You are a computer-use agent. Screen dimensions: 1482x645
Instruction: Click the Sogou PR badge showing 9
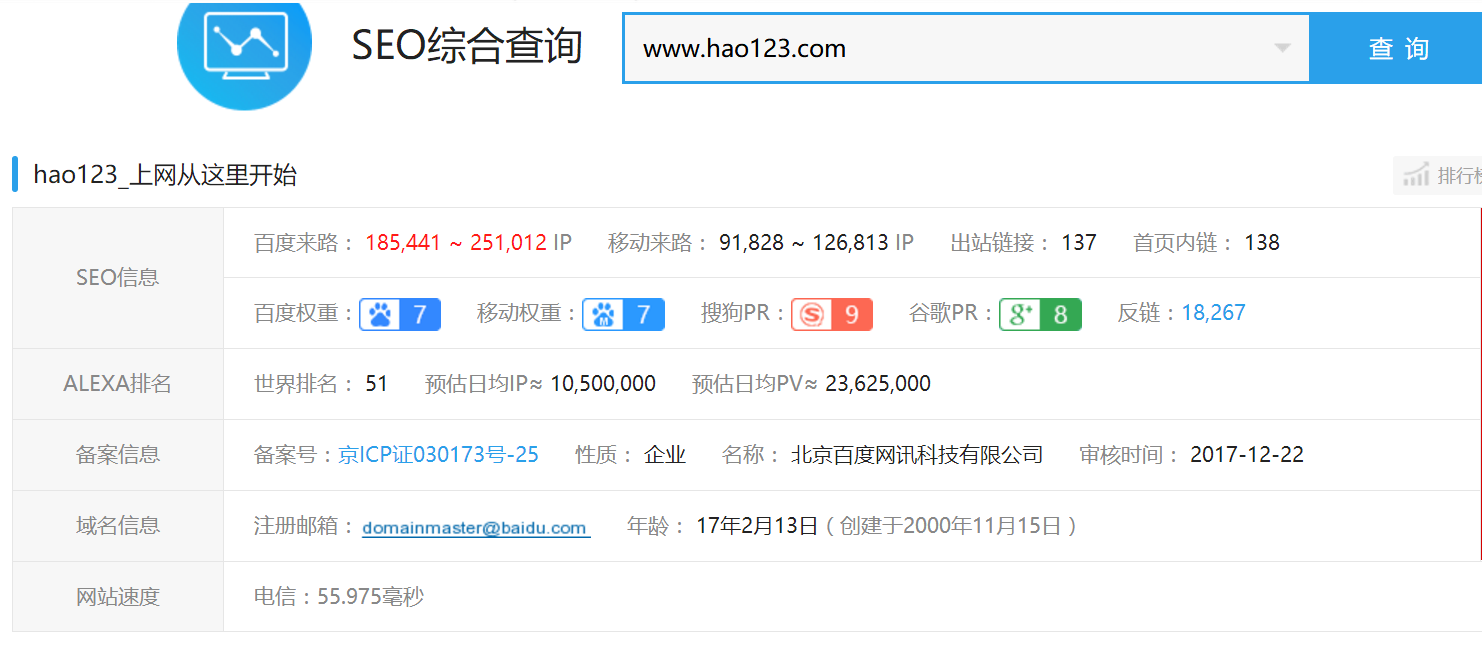pos(832,314)
